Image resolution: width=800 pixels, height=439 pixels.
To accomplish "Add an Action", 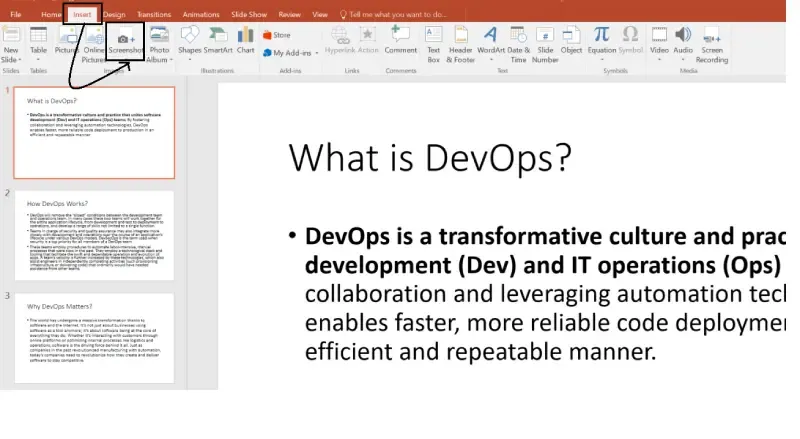I will [368, 40].
